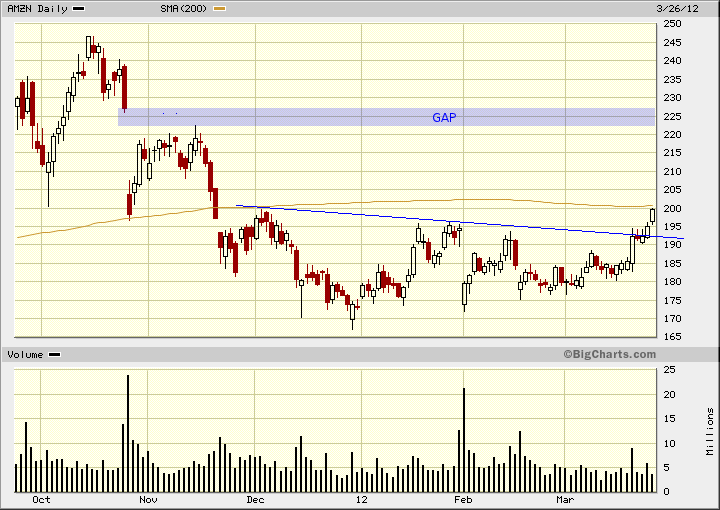Click the vertical Millions axis caption
This screenshot has height=510, width=720.
[x=710, y=432]
